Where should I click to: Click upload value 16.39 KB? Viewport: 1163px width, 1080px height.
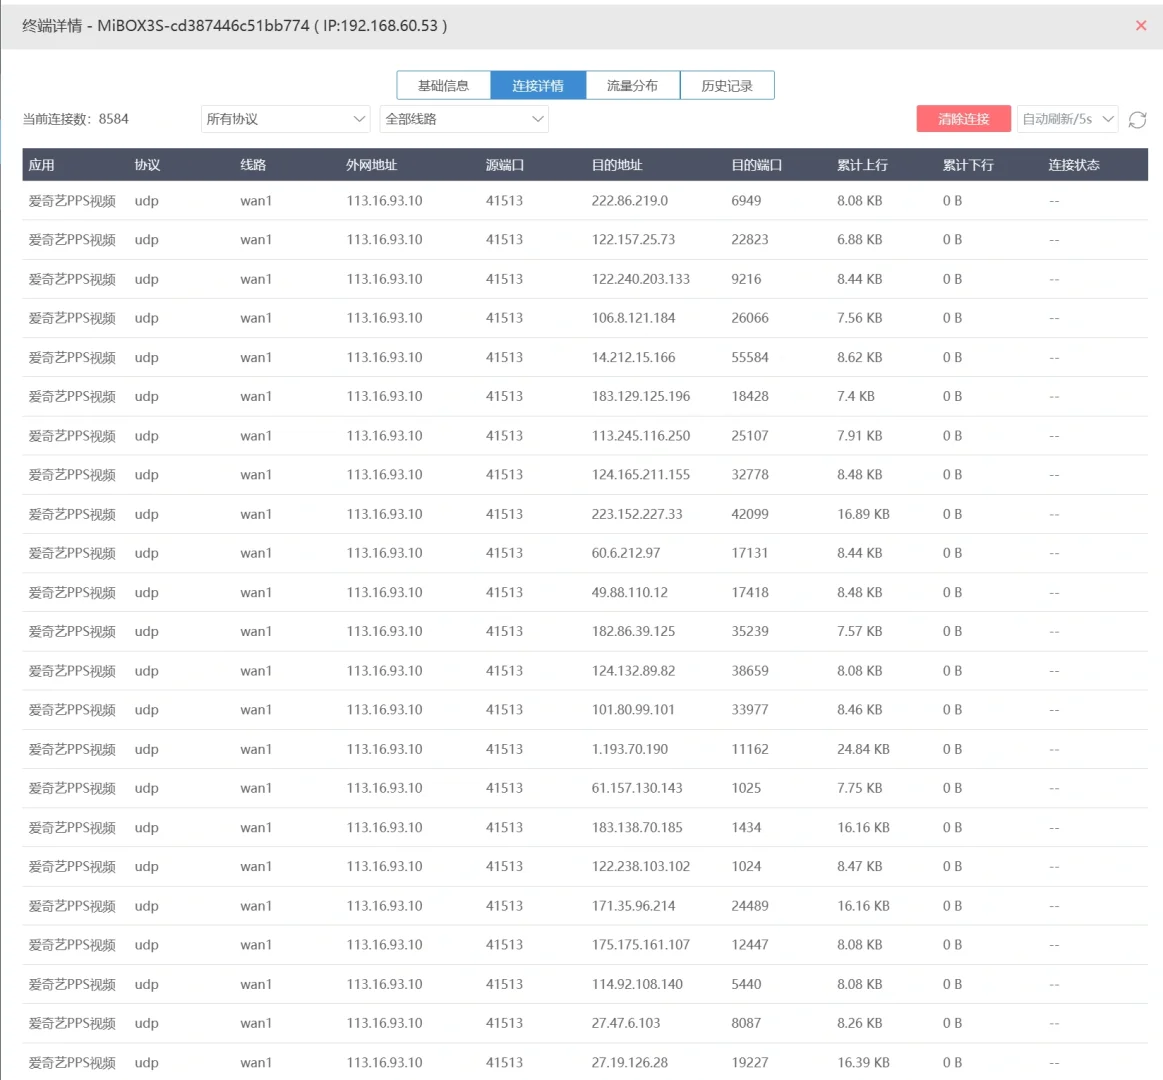pyautogui.click(x=863, y=1063)
